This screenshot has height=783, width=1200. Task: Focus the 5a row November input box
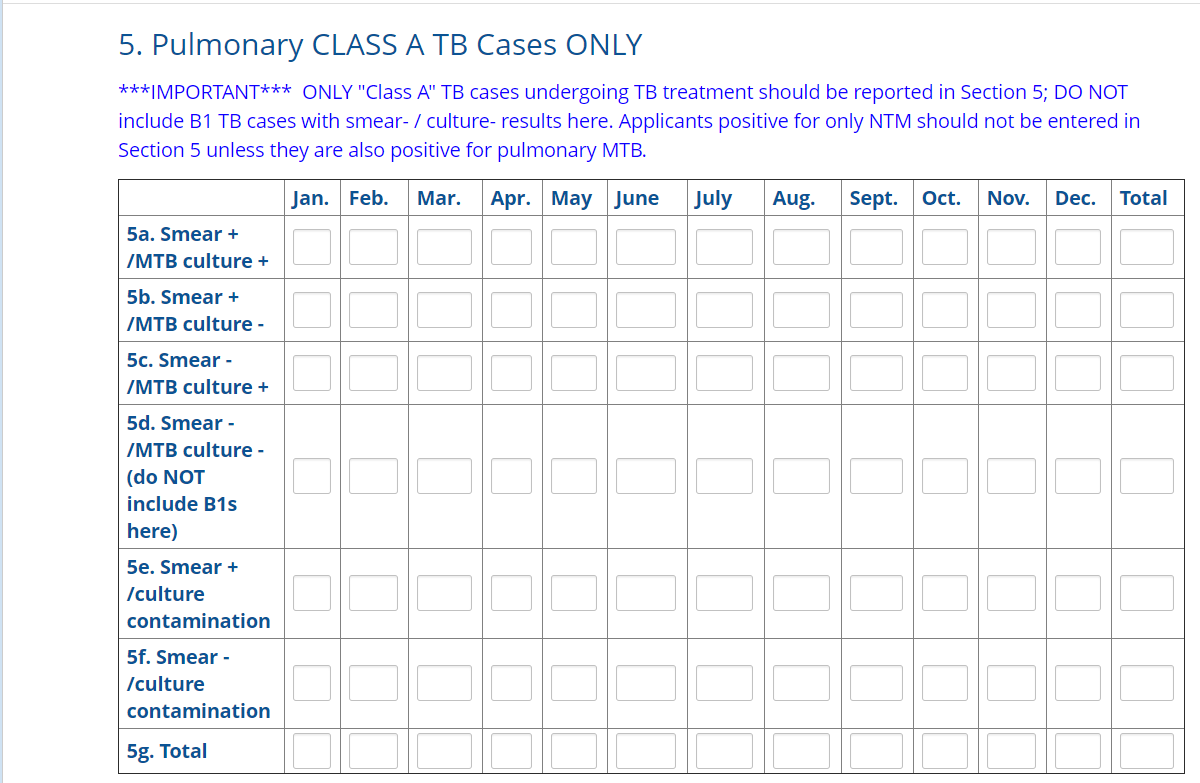[1011, 247]
